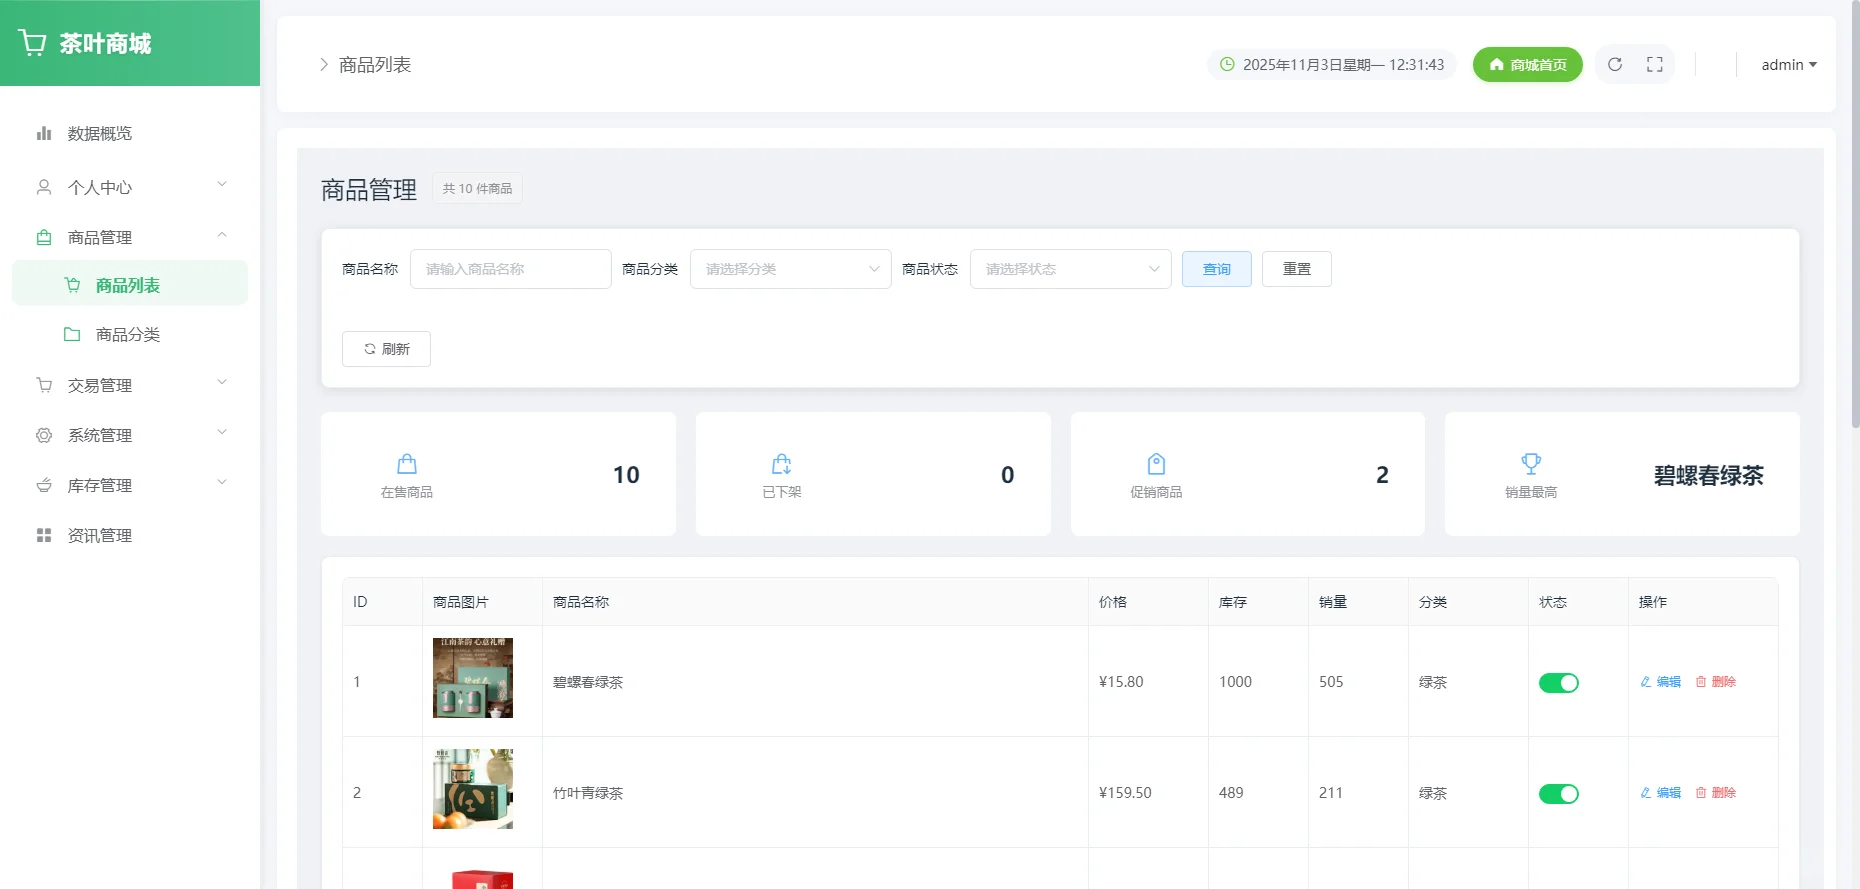Open 商品分类 in sidebar

pos(130,334)
